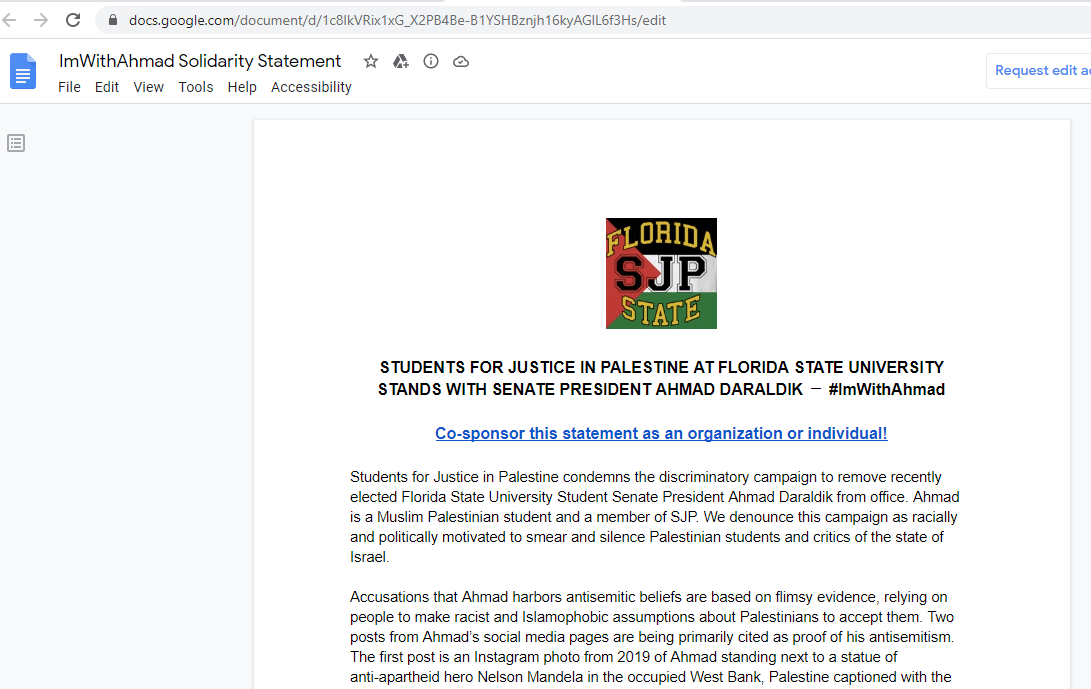Click the heading line starting 'STUDENTS FOR JUSTICE'
This screenshot has width=1091, height=689.
[x=662, y=367]
